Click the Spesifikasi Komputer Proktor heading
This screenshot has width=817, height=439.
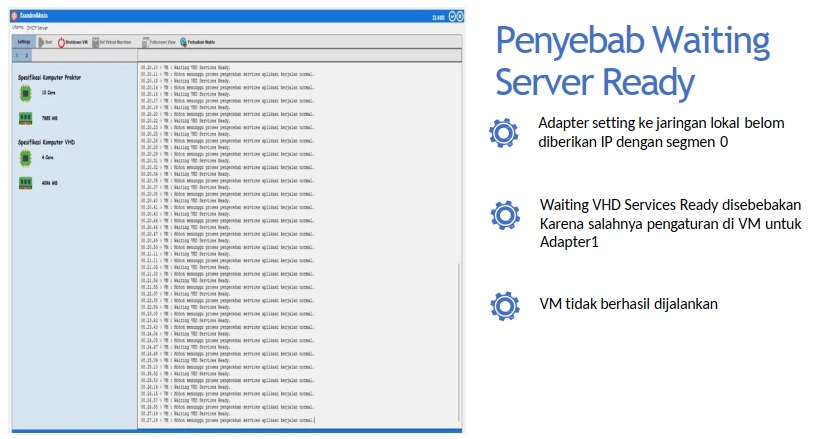tap(49, 77)
